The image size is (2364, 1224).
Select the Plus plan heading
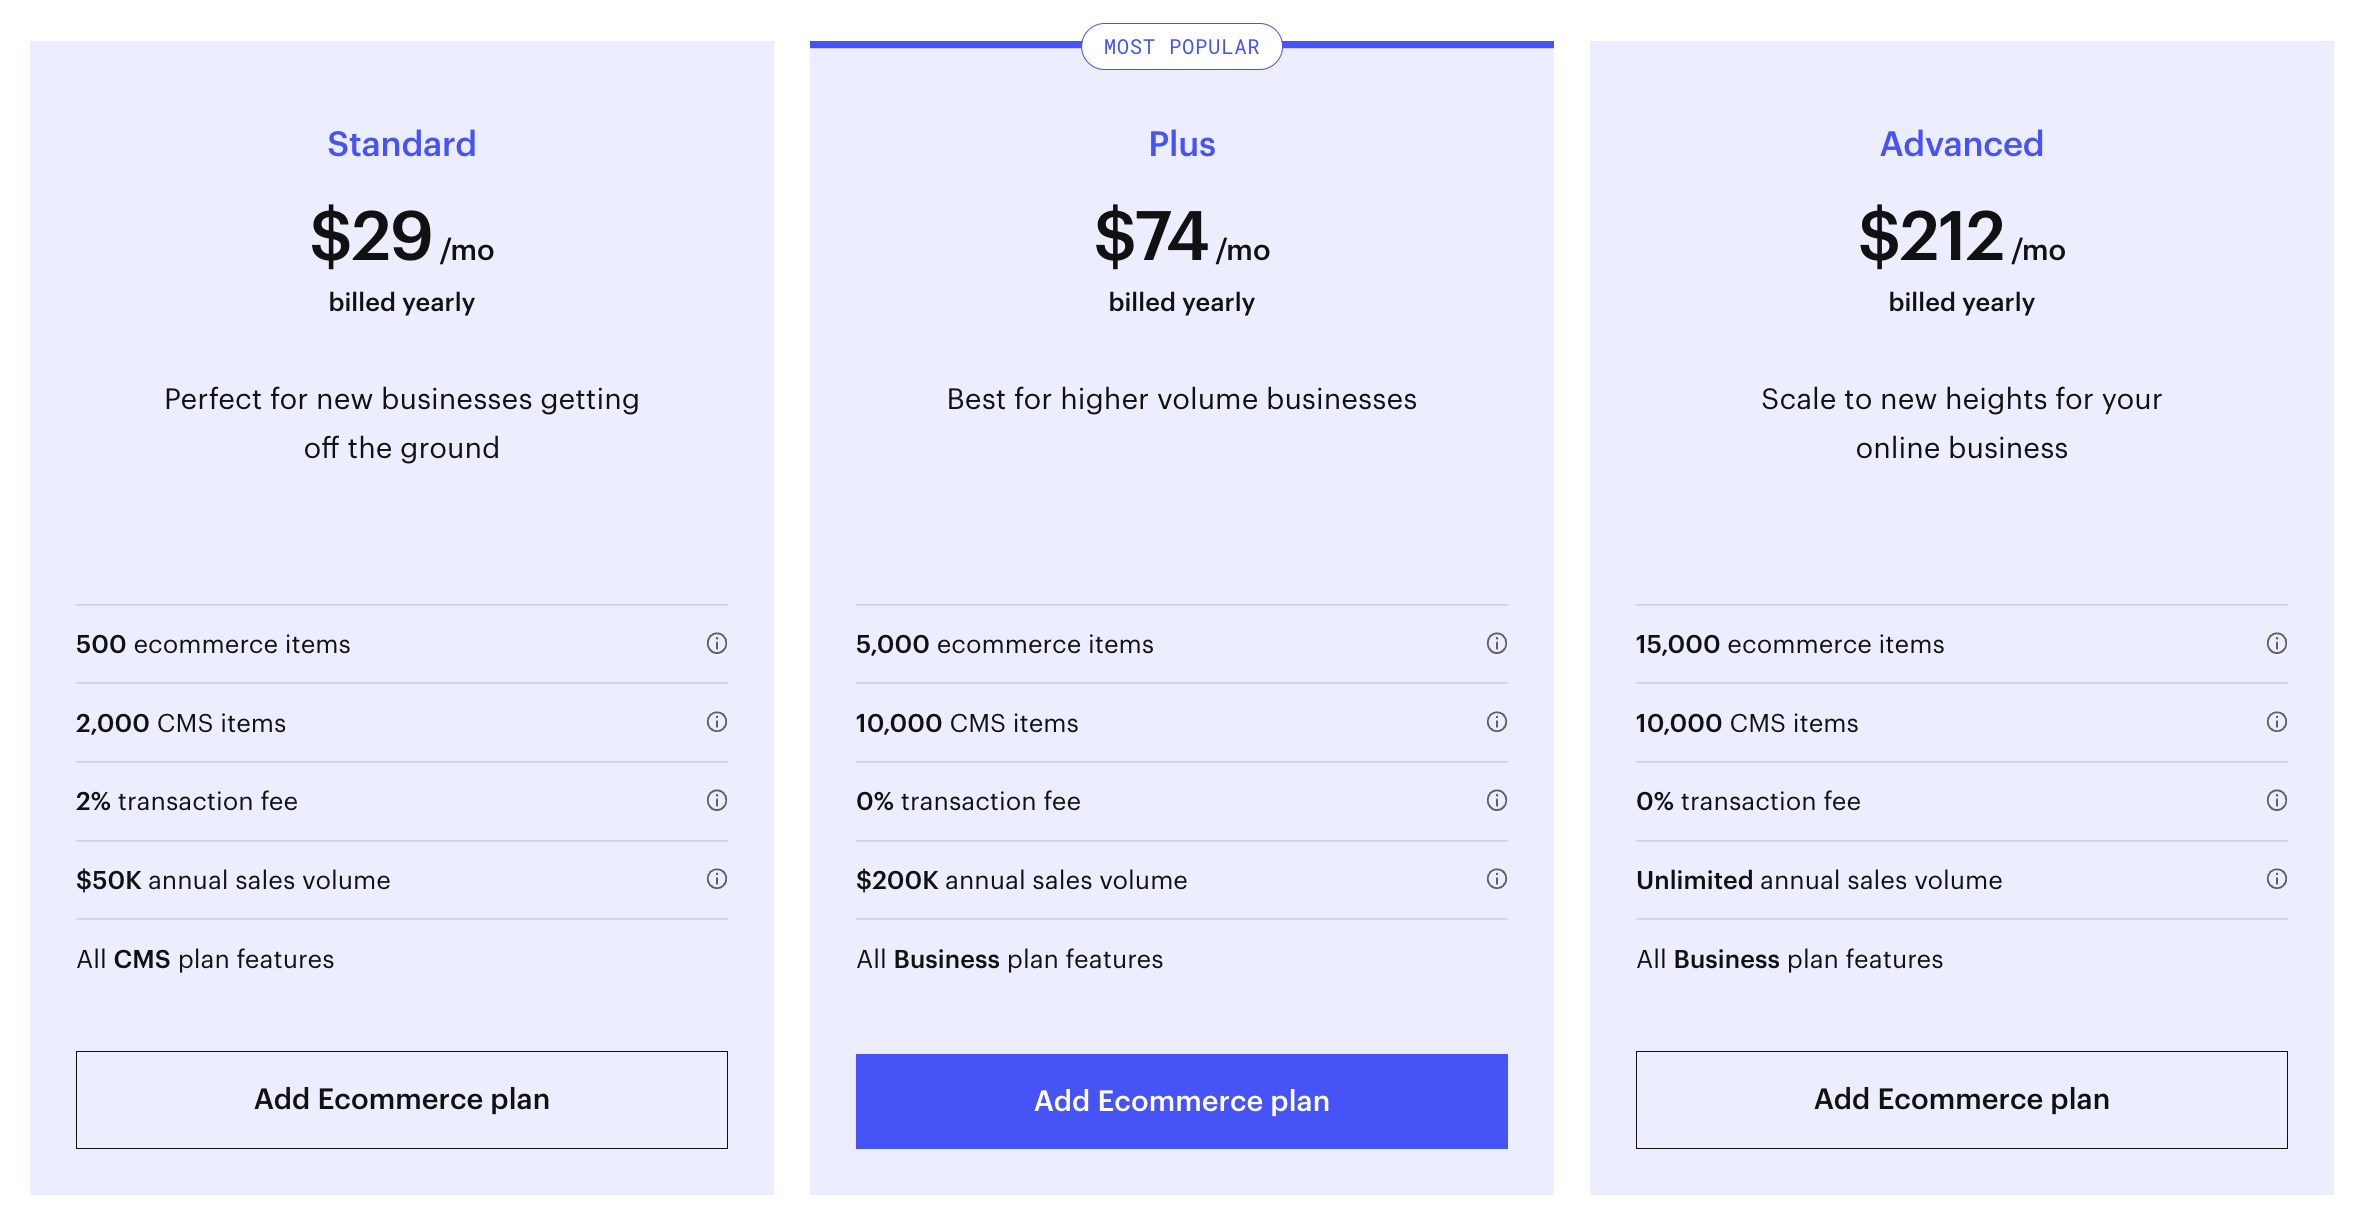[x=1182, y=144]
